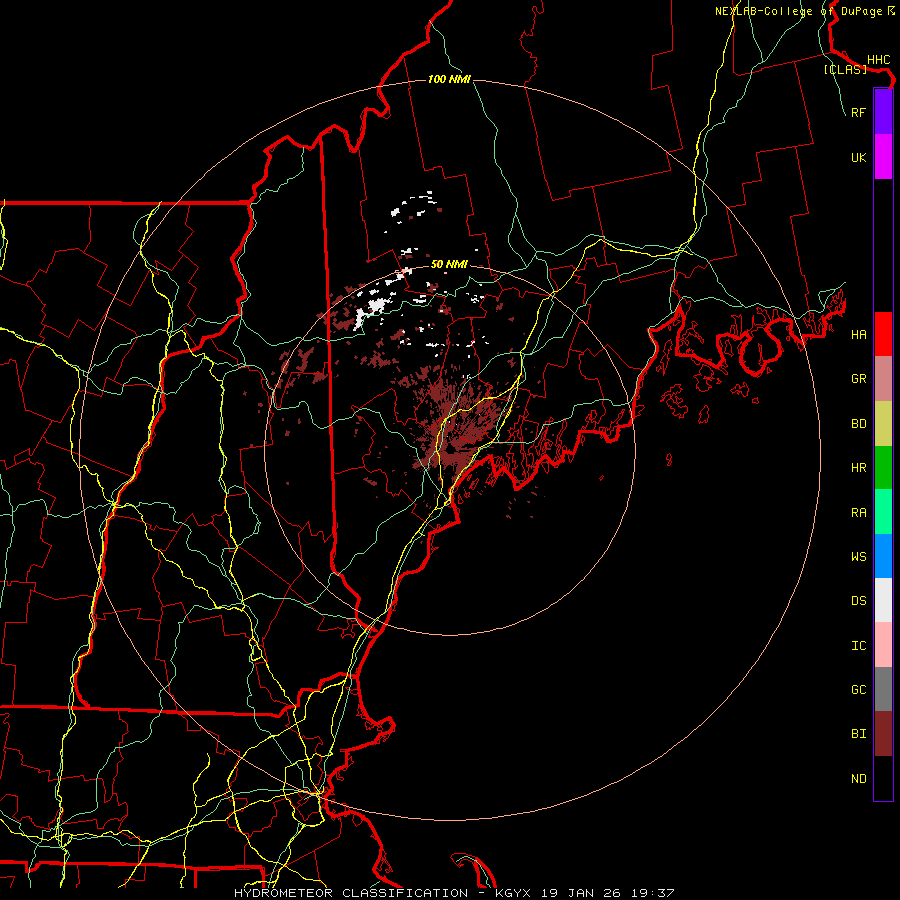Screen dimensions: 900x900
Task: Click the GC legend label
Action: 858,690
